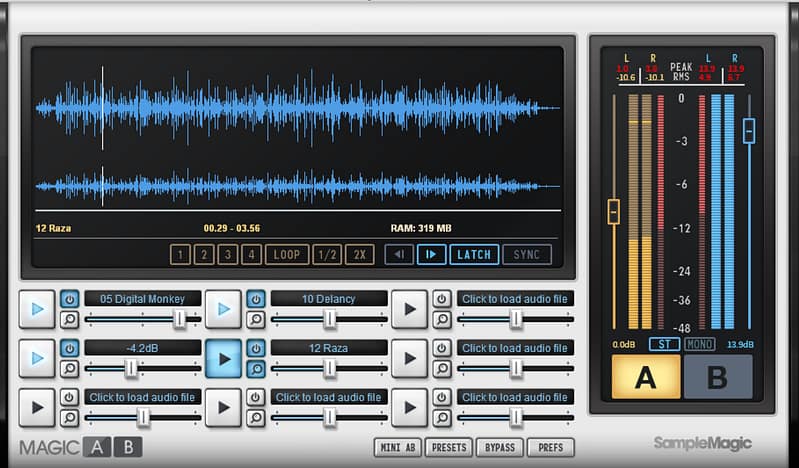Click the upper waveform in the display

[298, 108]
